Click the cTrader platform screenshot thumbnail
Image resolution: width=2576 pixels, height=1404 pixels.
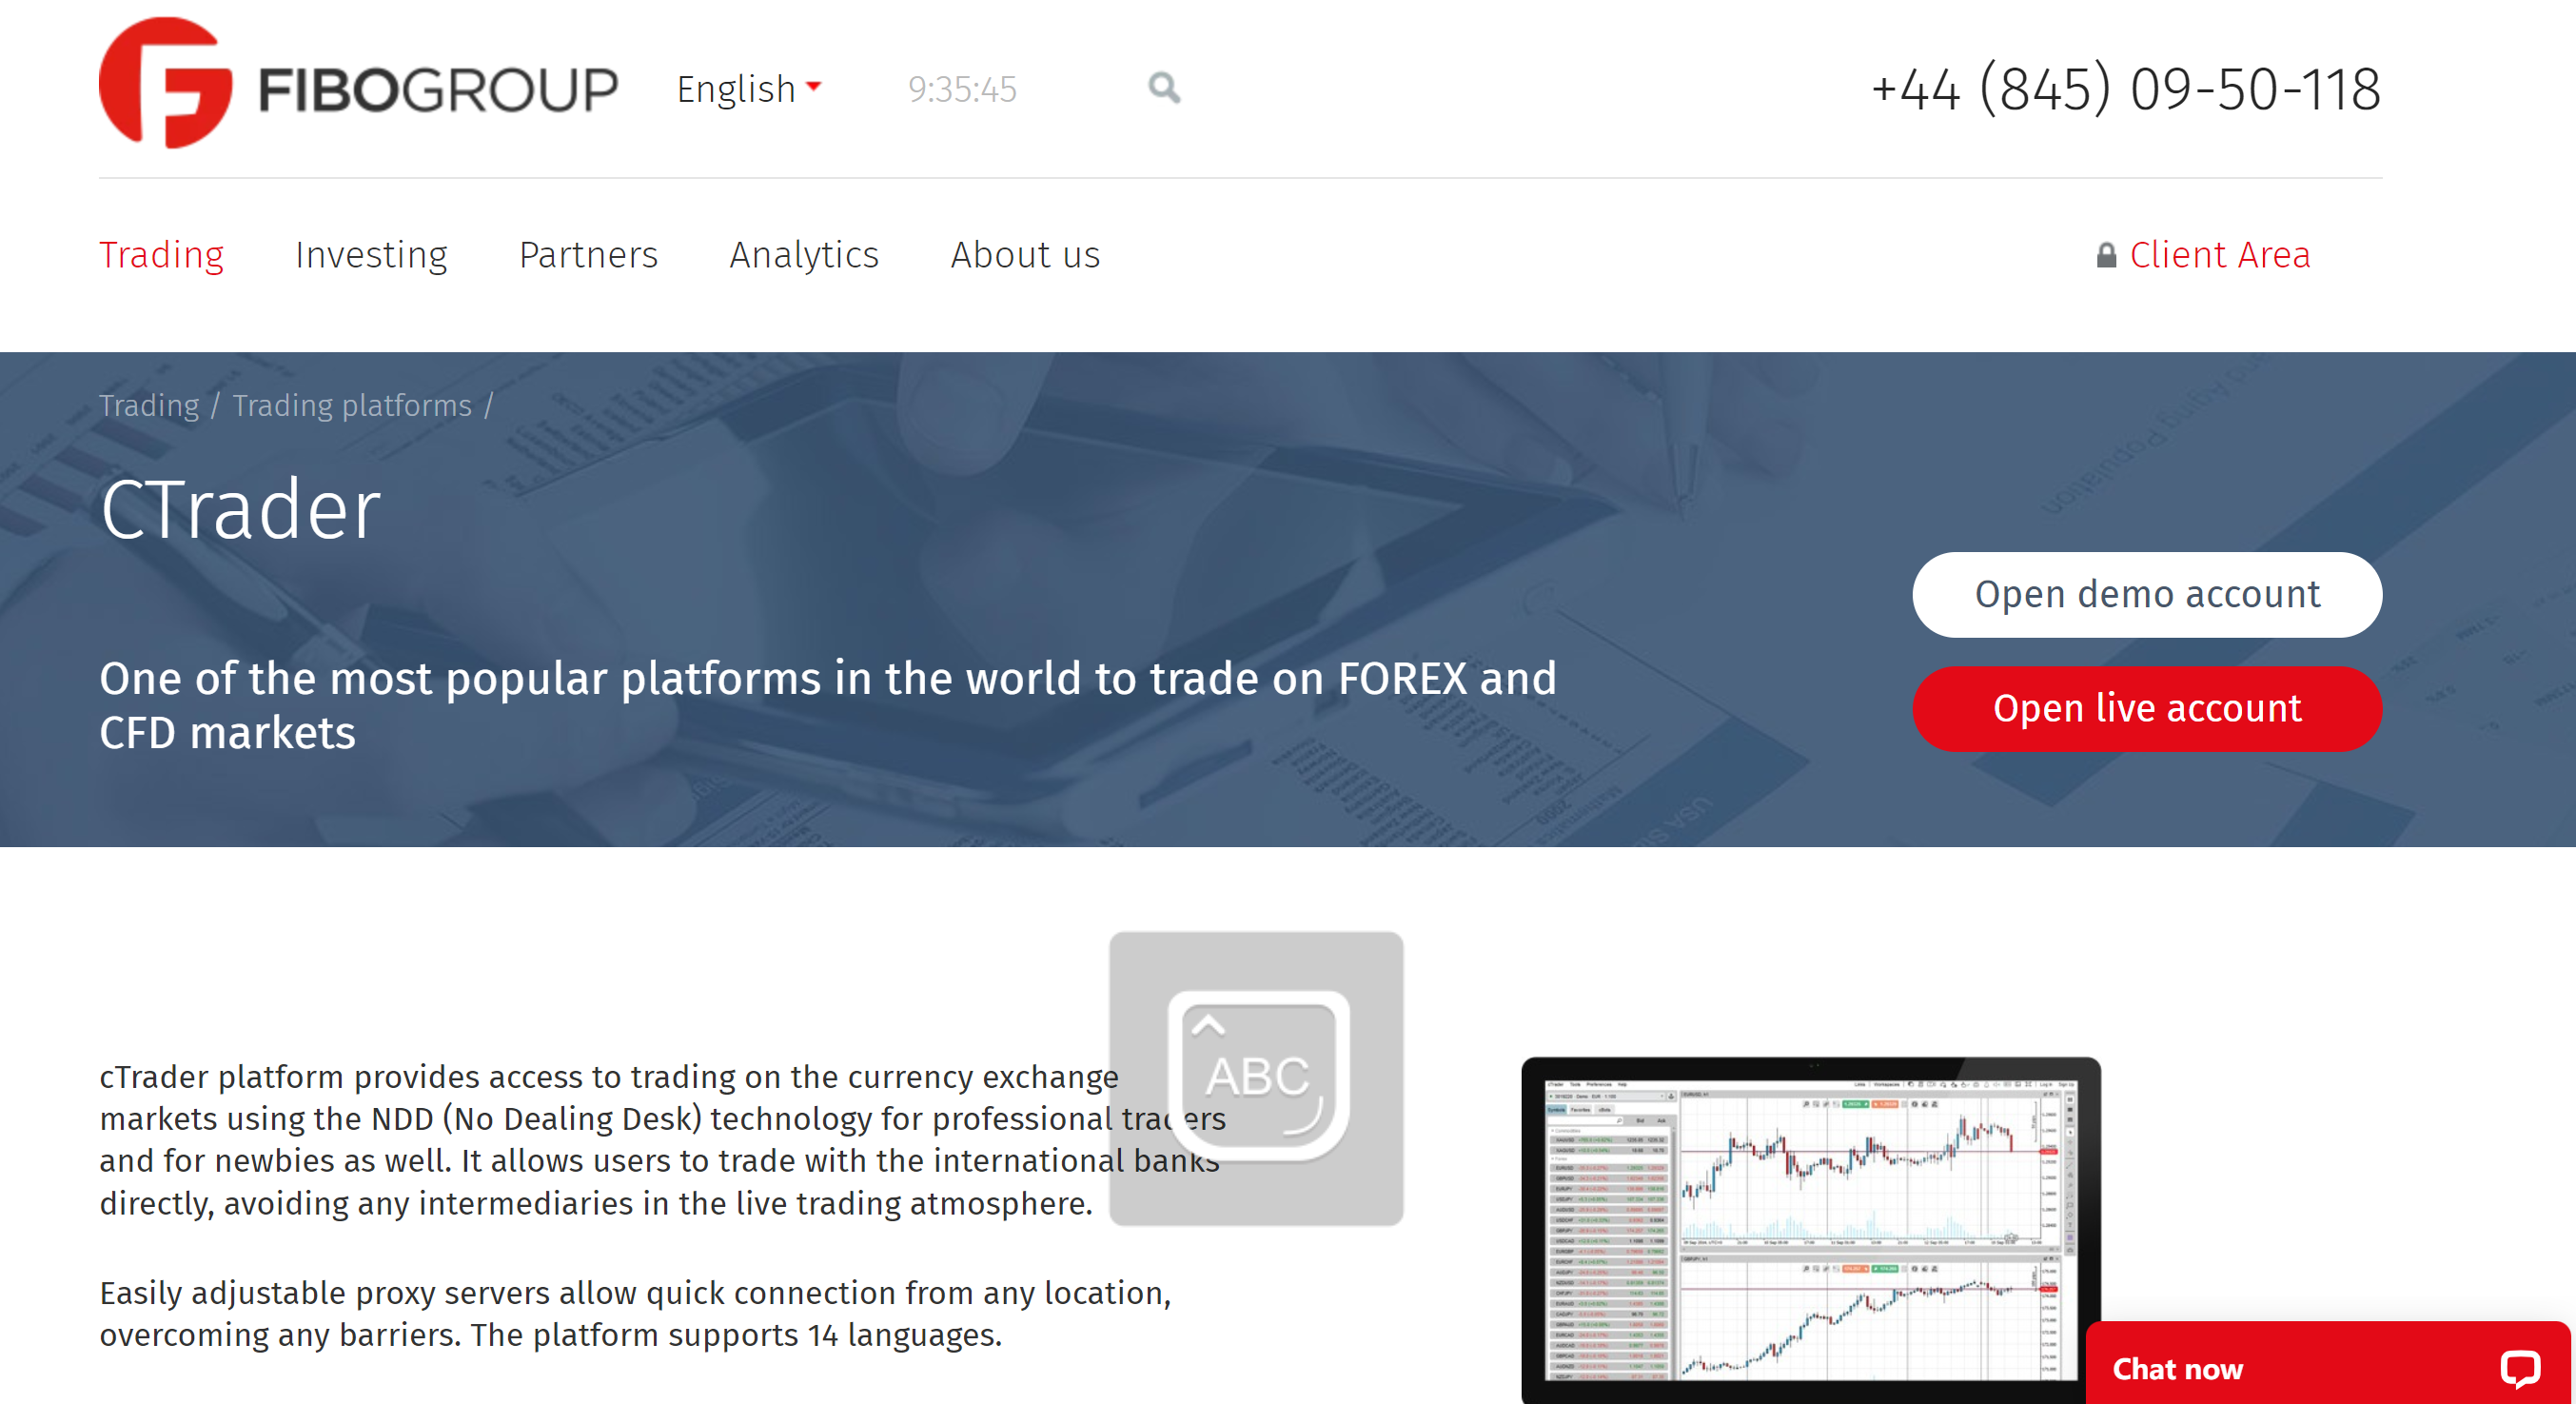(x=1810, y=1229)
